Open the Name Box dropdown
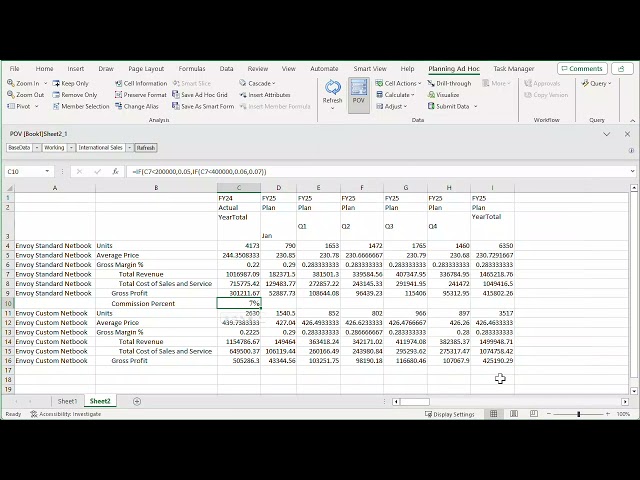Image resolution: width=640 pixels, height=480 pixels. [x=47, y=171]
